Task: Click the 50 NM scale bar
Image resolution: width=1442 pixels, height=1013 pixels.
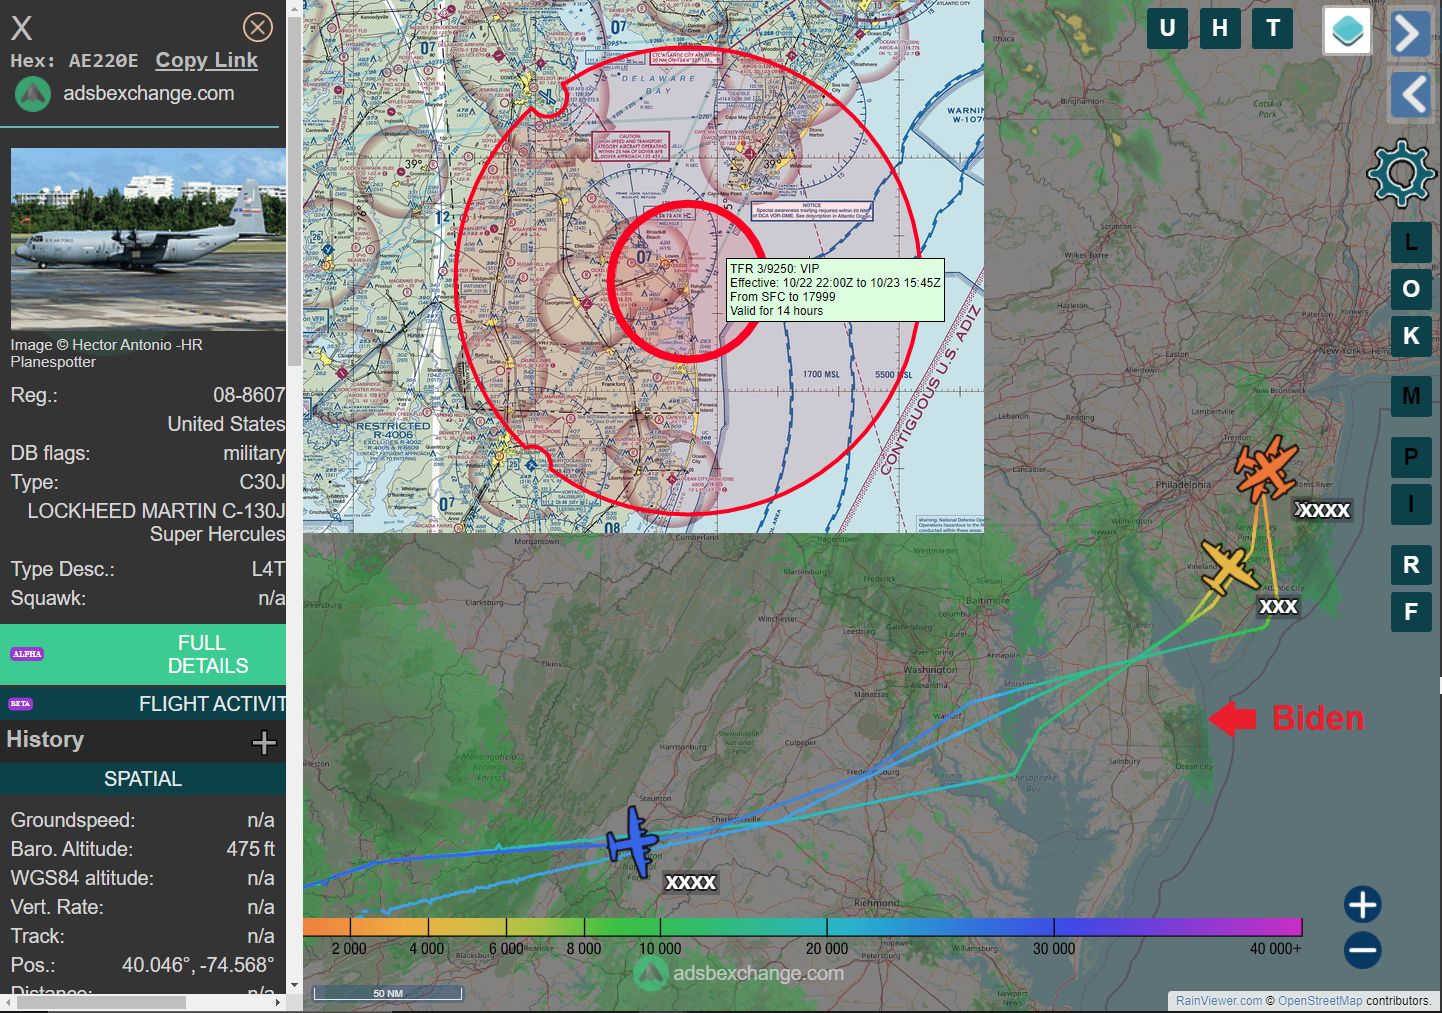Action: (388, 993)
